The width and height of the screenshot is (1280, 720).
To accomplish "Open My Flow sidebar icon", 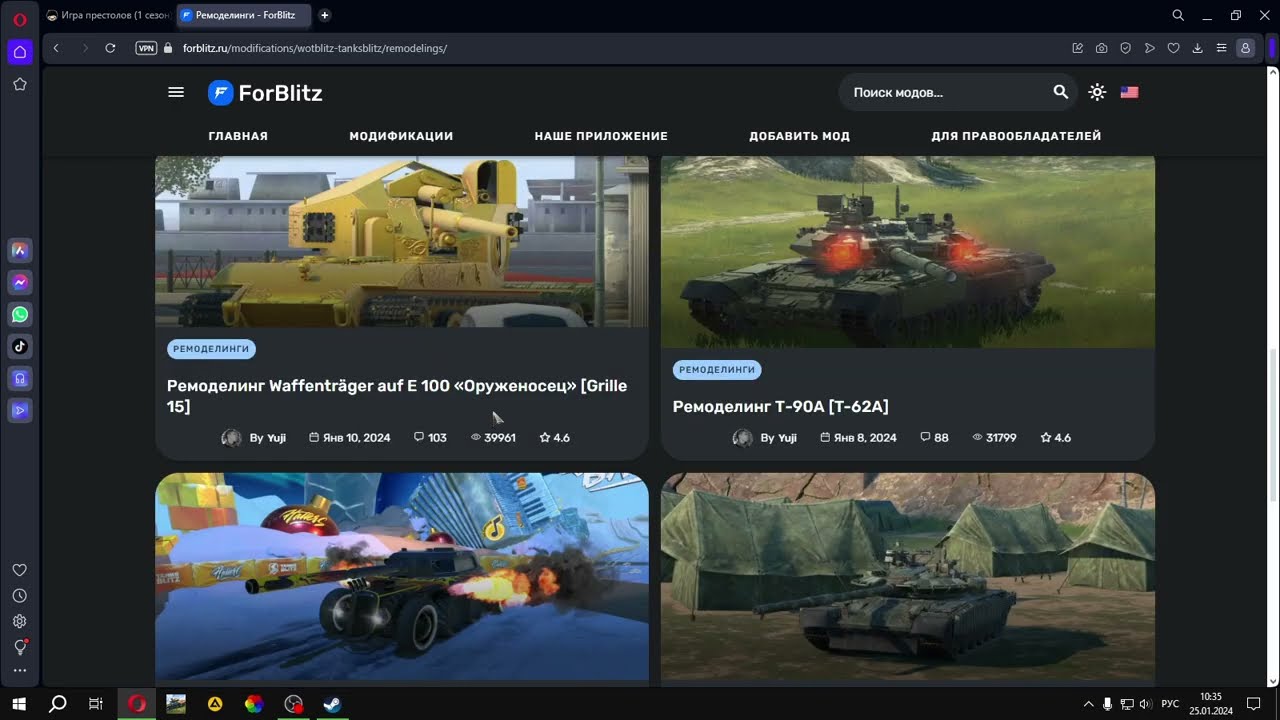I will [x=19, y=410].
